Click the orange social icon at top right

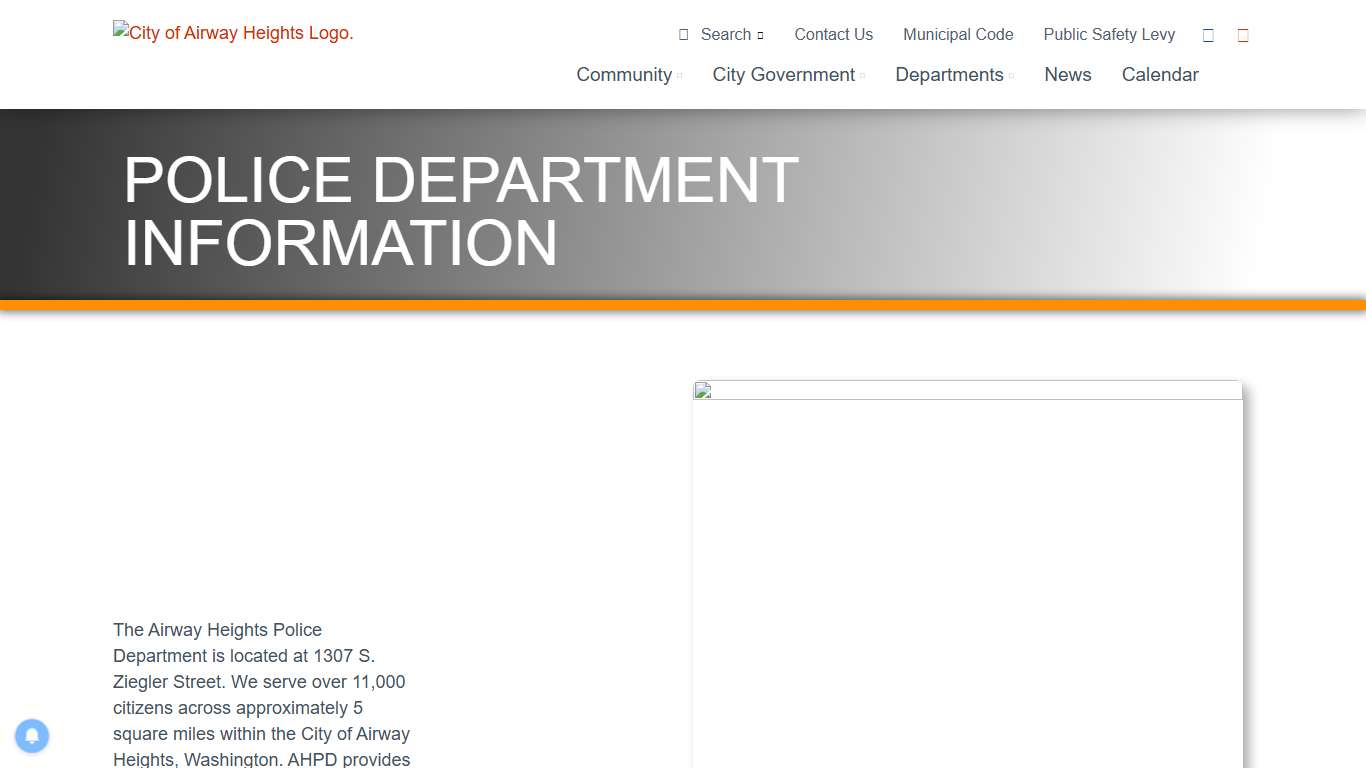point(1243,34)
